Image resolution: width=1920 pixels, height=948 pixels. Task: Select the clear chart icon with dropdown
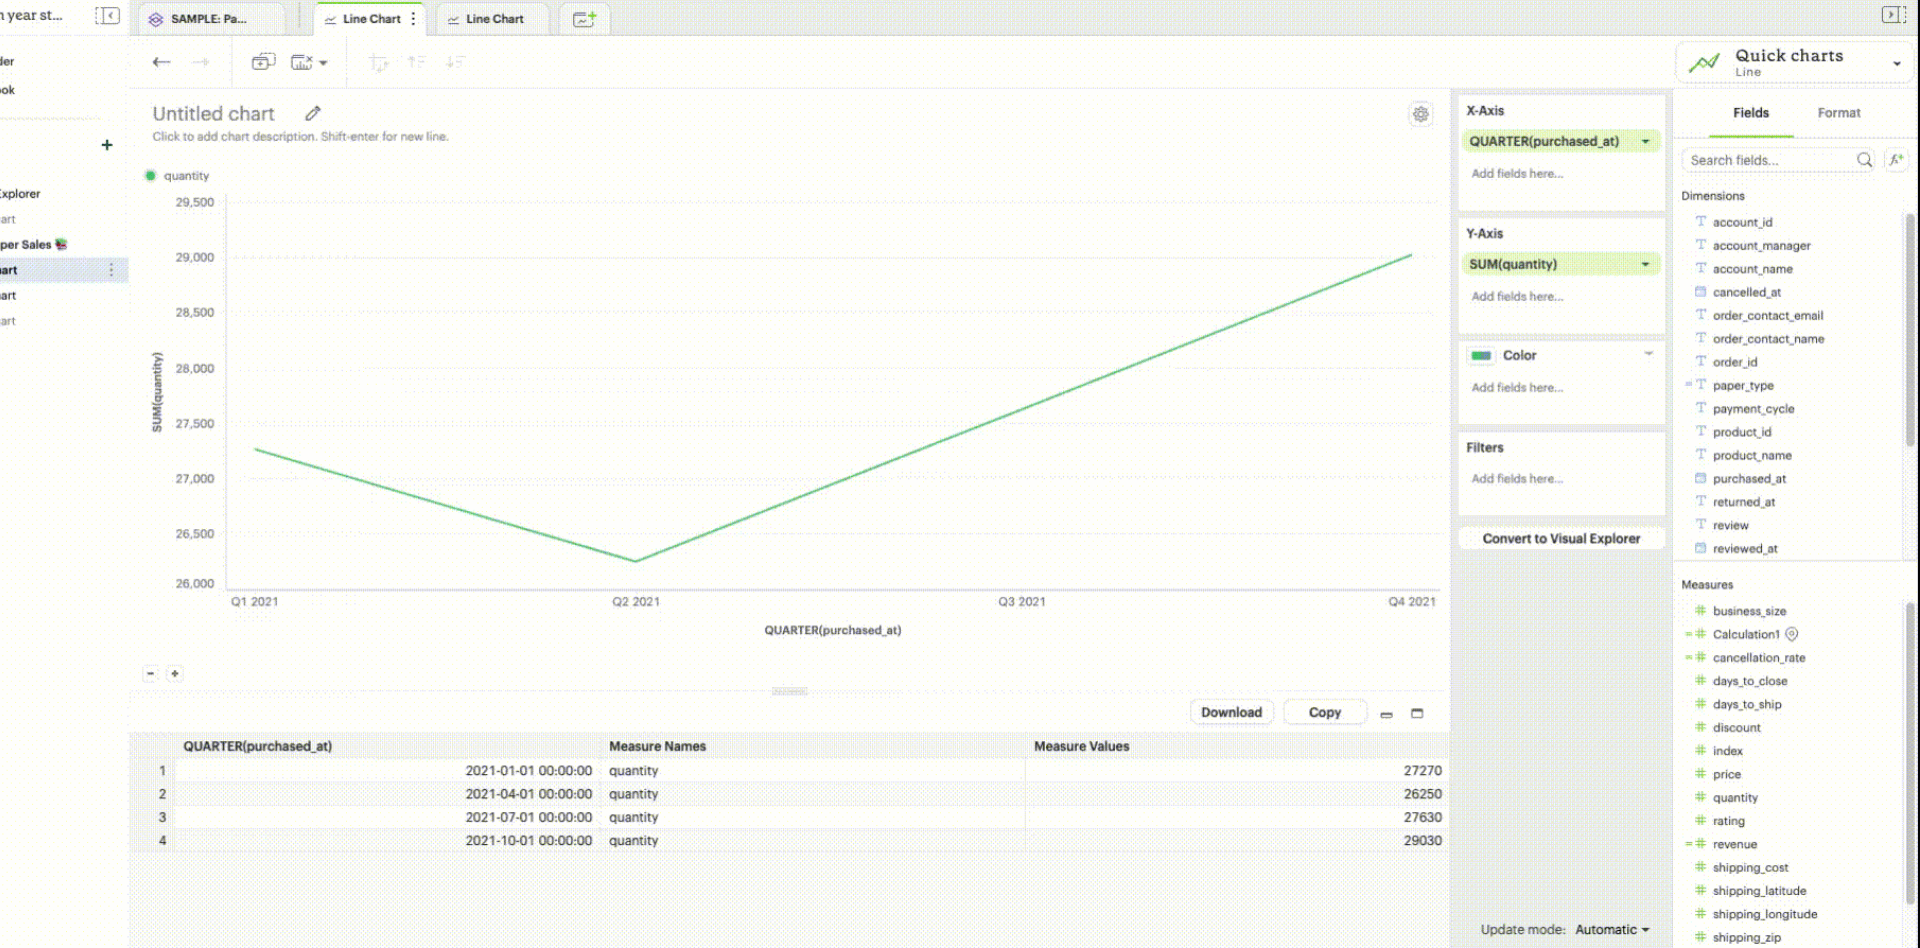(308, 61)
